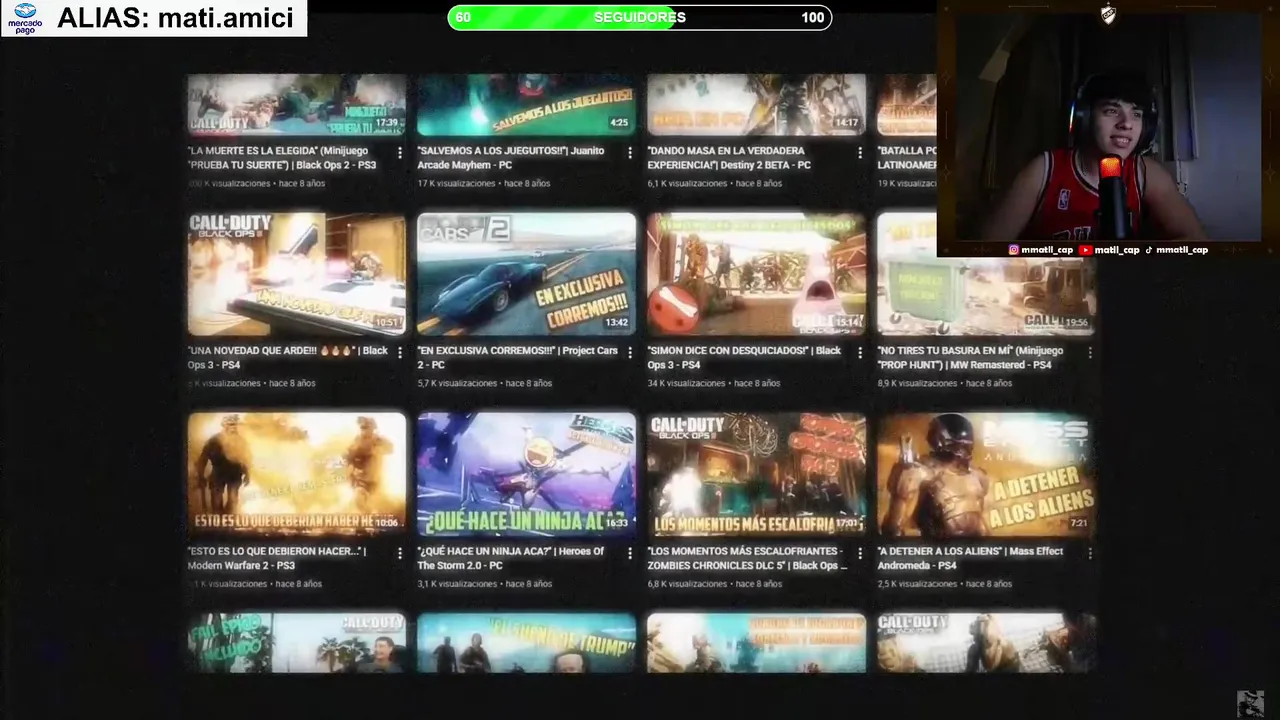Viewport: 1280px width, 720px height.
Task: Open the "SIMON DICE" video thumbnail
Action: pos(757,274)
